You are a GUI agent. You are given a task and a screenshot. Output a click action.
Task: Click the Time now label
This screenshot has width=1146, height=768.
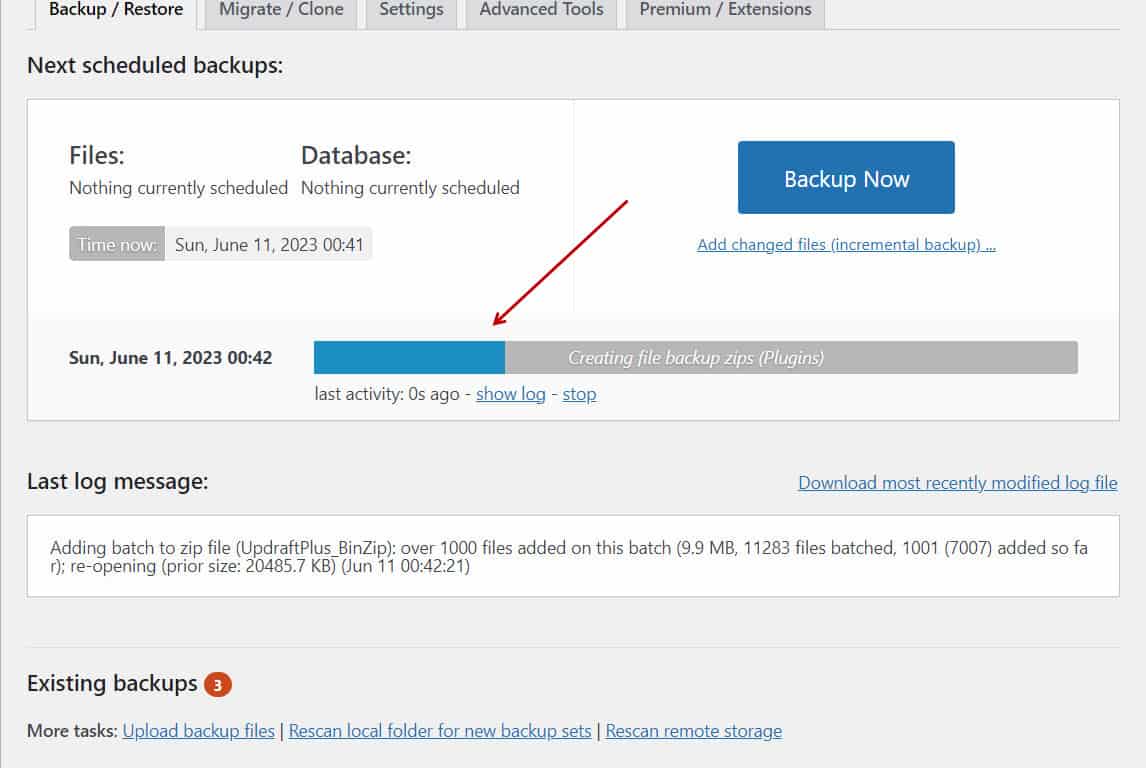pos(116,243)
